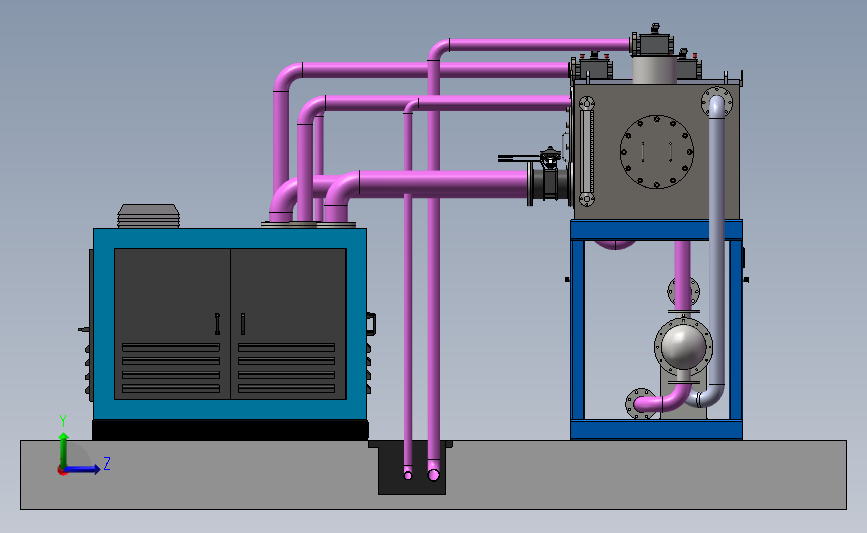Select the red origin ball of the triad
Image resolution: width=867 pixels, height=533 pixels.
point(62,471)
